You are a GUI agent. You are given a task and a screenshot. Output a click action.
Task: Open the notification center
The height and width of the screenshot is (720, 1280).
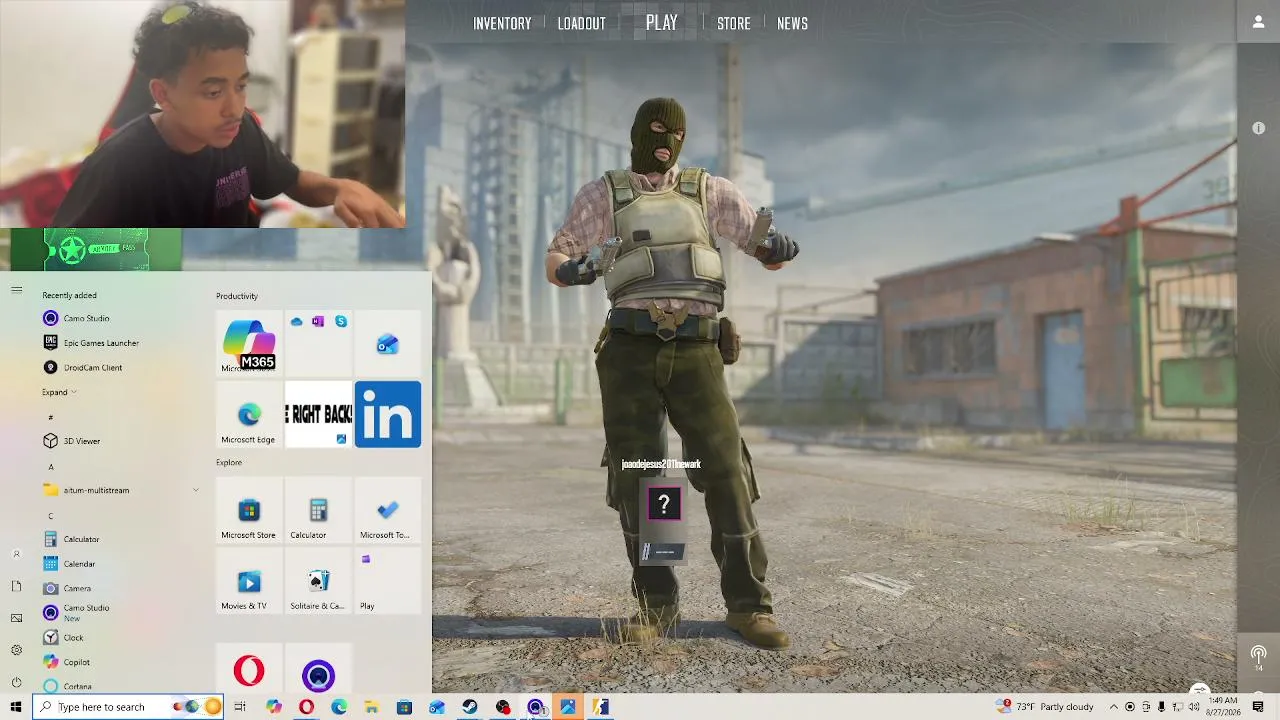point(1259,707)
